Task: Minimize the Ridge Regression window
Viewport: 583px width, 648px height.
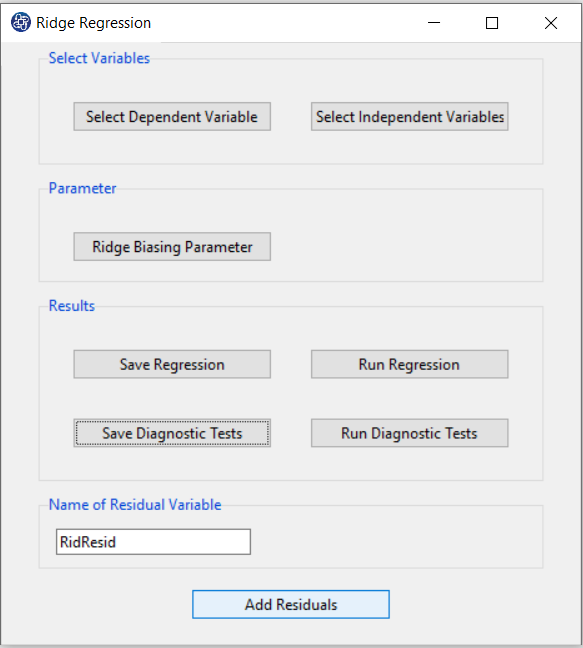Action: tap(434, 23)
